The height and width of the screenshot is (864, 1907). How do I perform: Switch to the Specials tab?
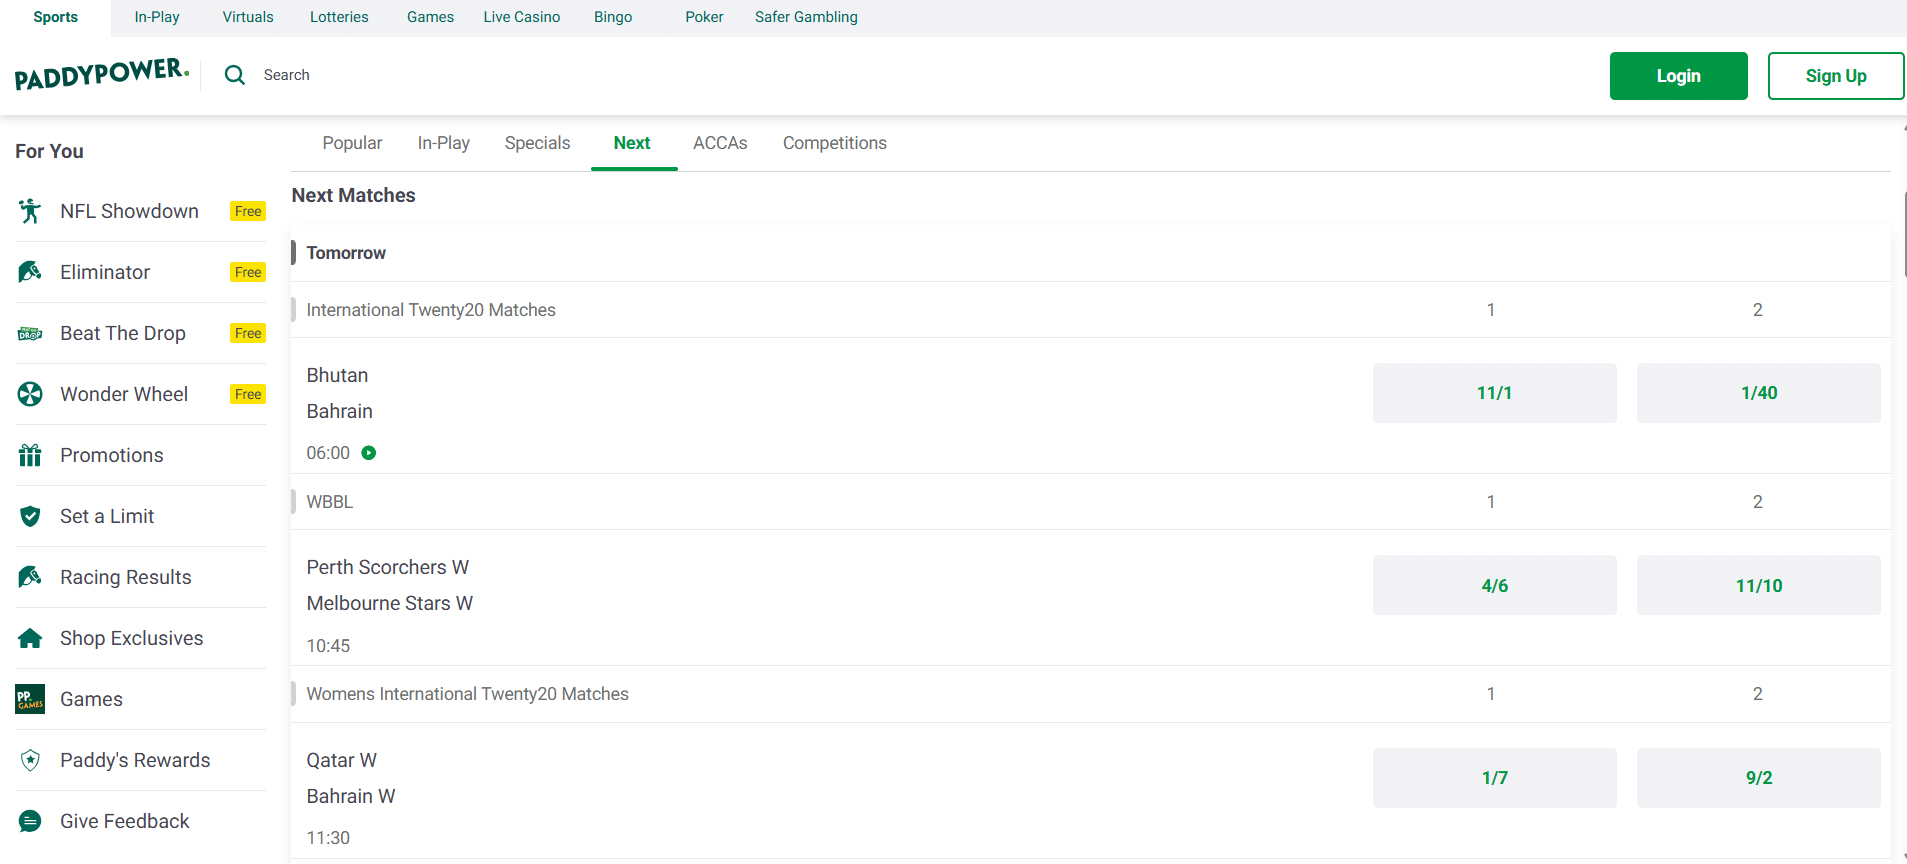point(537,143)
